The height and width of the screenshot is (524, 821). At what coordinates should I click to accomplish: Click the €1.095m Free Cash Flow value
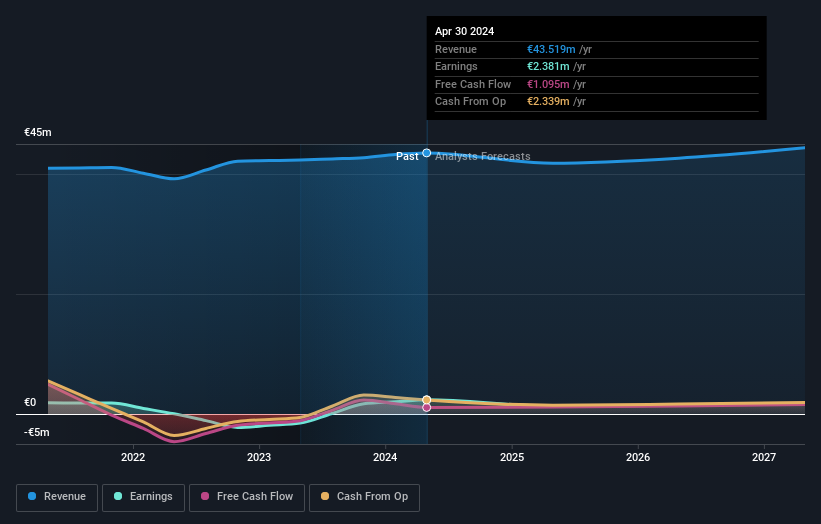548,84
